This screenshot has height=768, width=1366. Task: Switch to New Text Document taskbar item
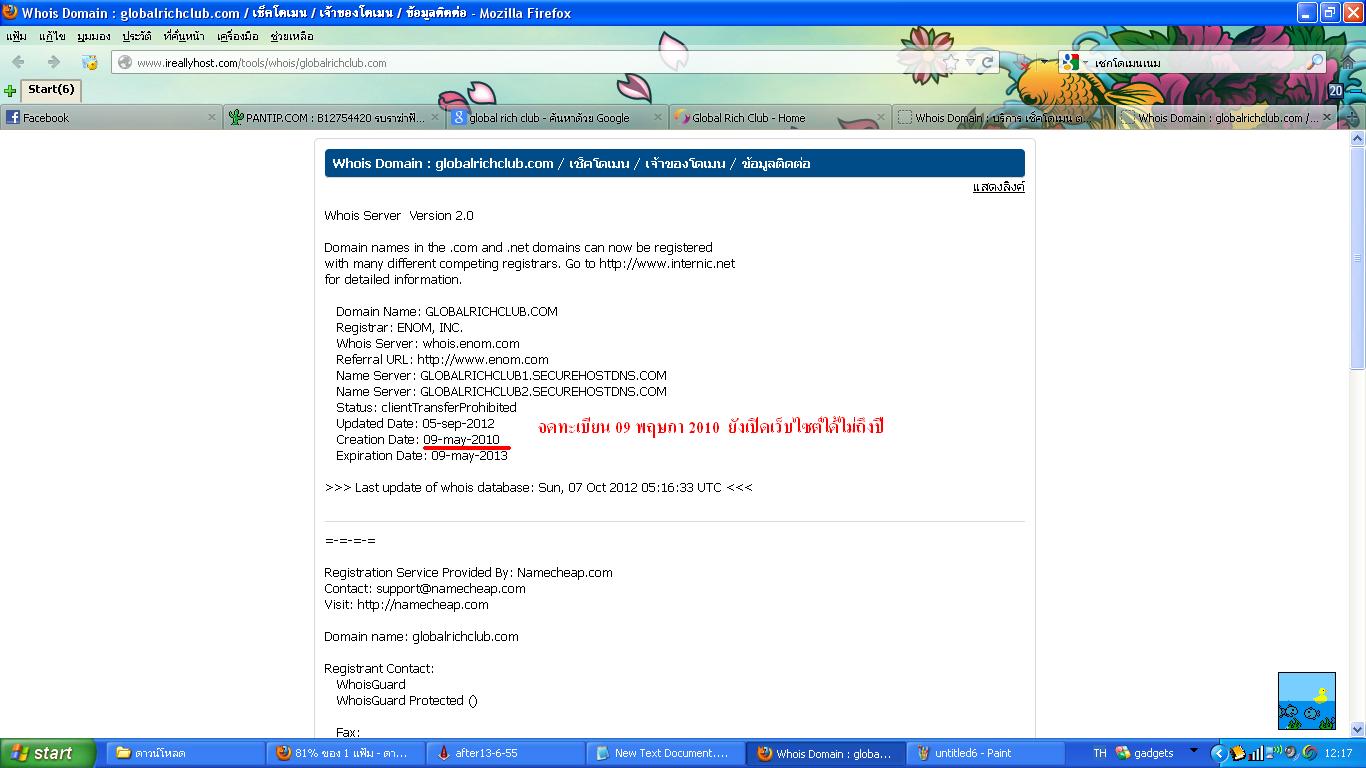(x=665, y=753)
